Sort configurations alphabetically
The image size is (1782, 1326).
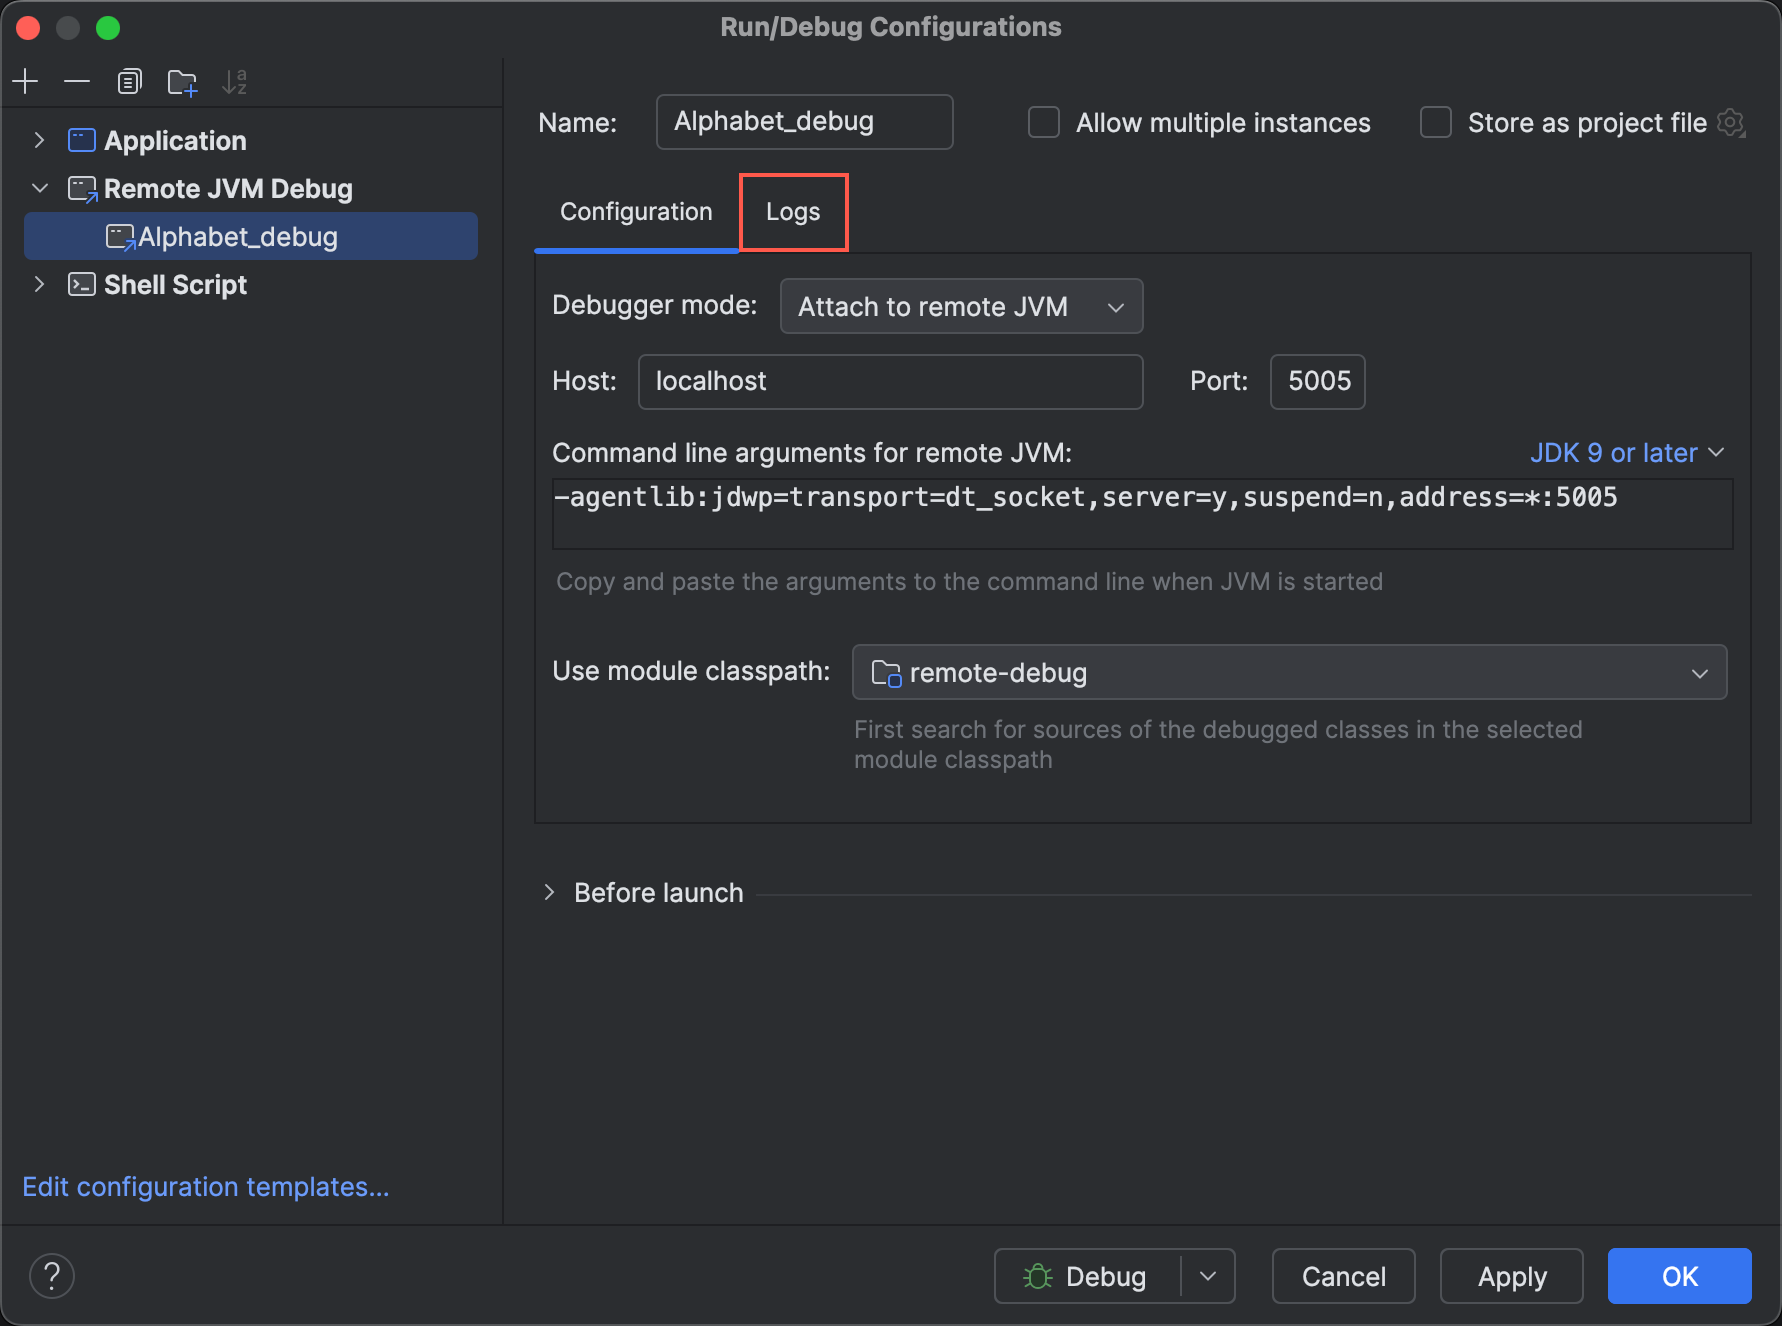pos(234,81)
